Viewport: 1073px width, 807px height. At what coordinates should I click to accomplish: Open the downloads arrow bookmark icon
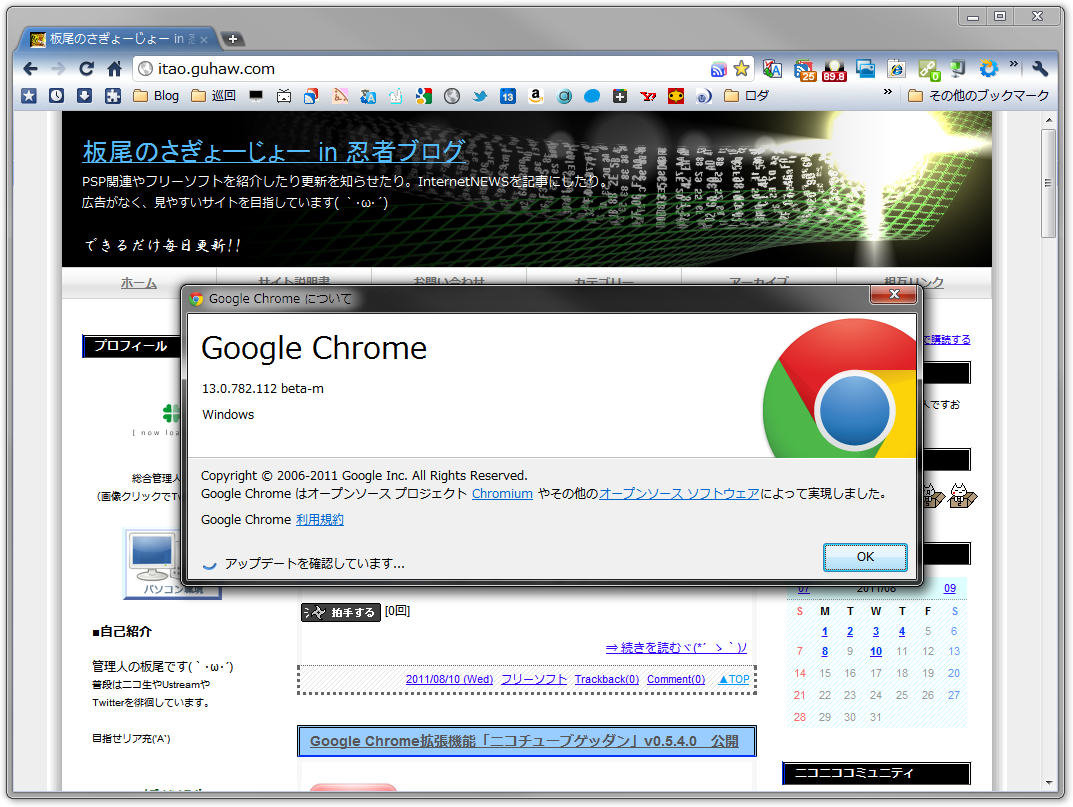point(84,96)
